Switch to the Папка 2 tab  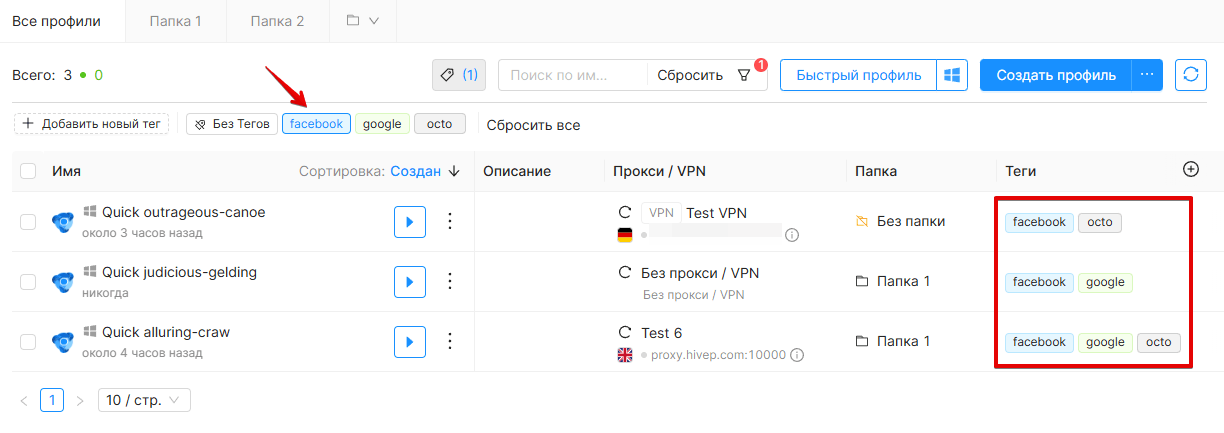(277, 20)
